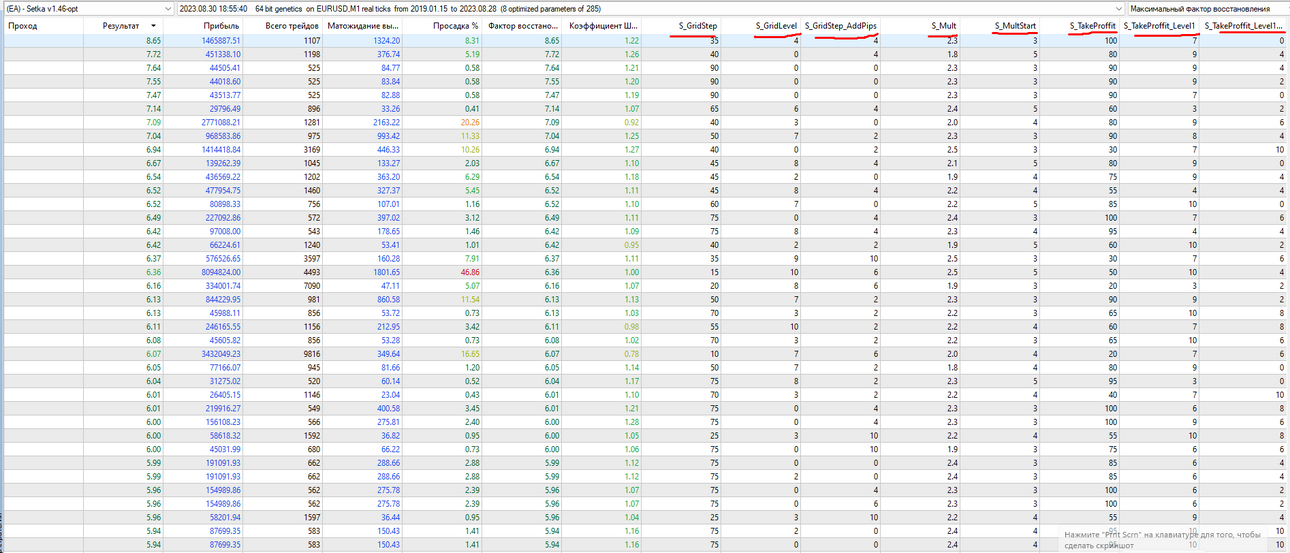The image size is (1290, 553).
Task: Select the row with profit 31275.02
Action: 645,380
